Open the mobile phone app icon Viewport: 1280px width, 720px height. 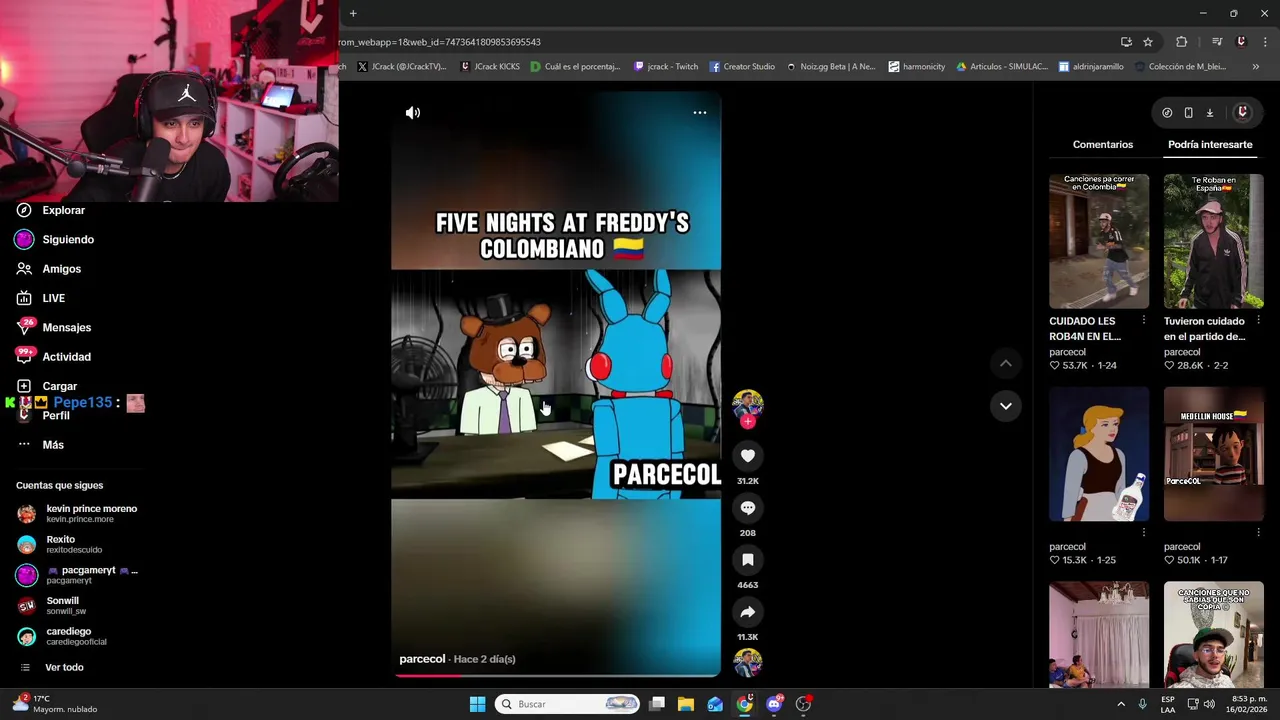(x=1188, y=113)
